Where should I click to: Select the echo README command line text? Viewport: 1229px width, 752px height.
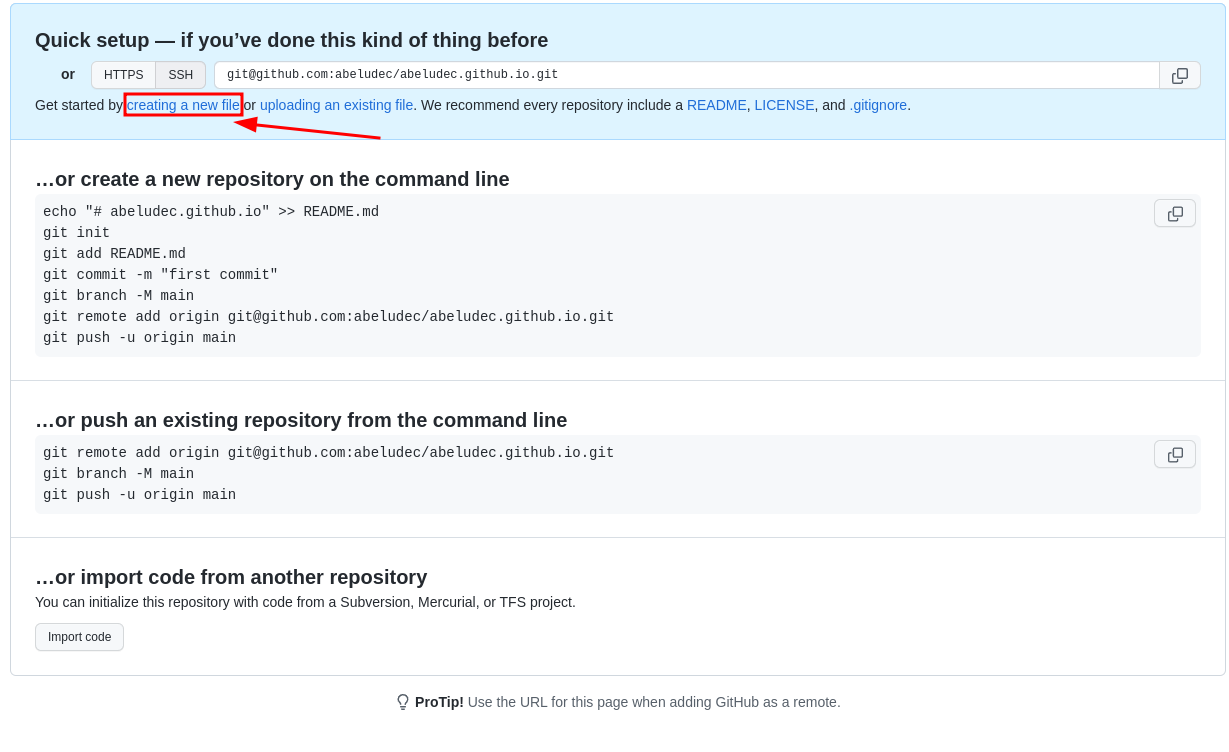[x=210, y=211]
